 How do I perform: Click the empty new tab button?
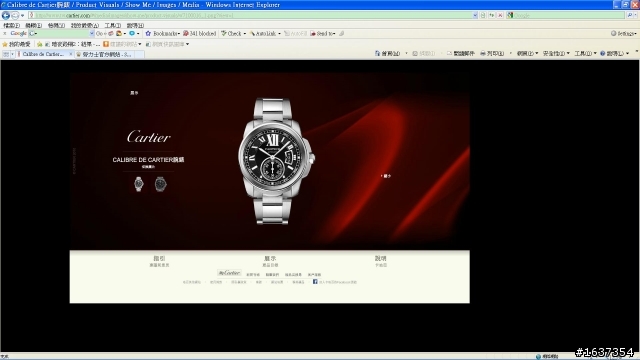coord(140,54)
